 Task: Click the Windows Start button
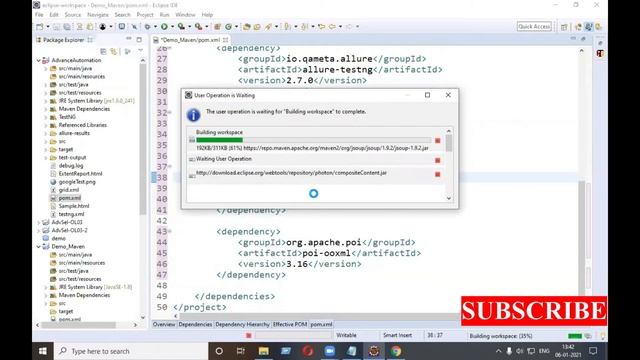pos(42,351)
